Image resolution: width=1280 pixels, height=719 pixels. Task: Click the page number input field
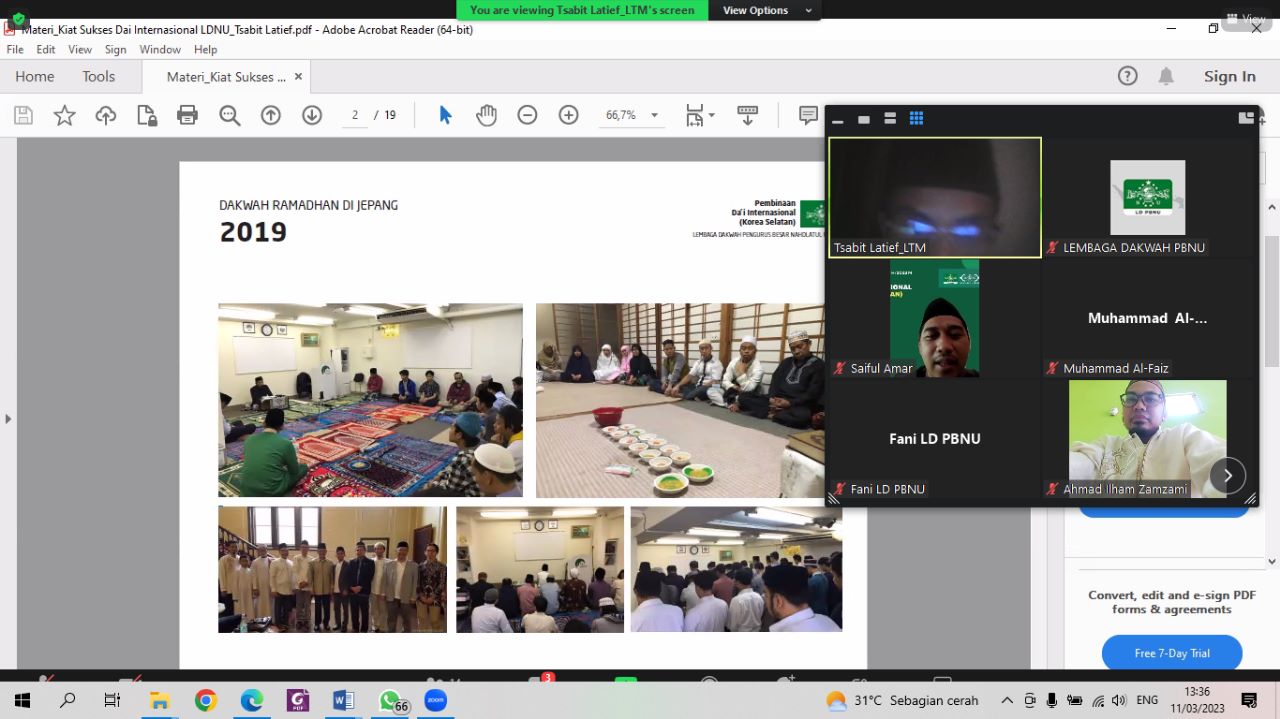click(354, 115)
